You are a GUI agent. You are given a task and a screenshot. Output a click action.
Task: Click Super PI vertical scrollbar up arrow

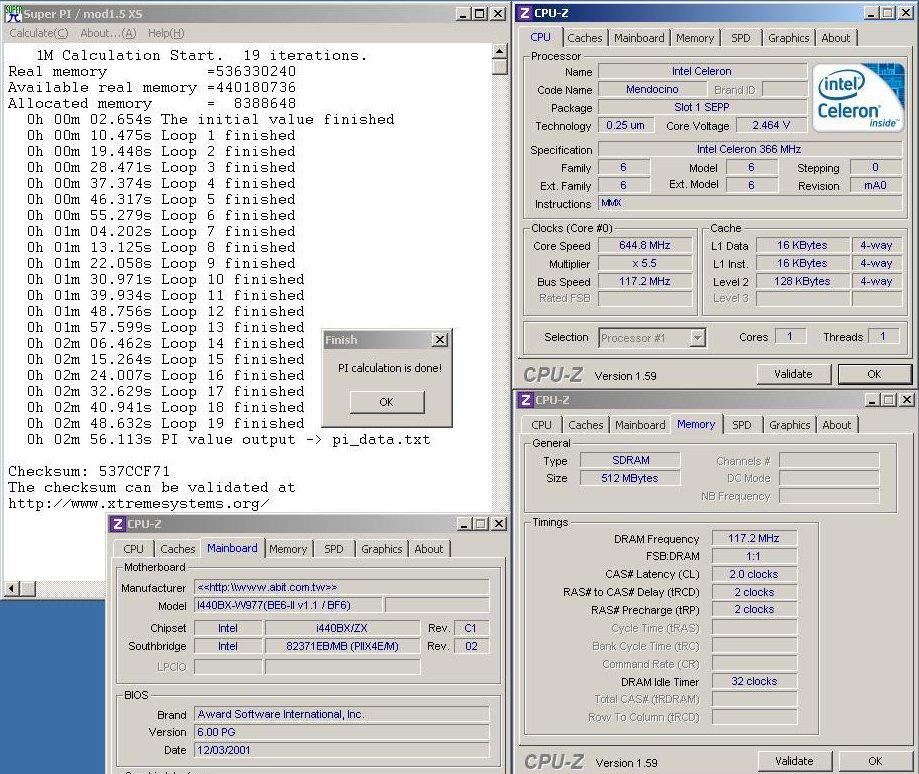tap(500, 51)
